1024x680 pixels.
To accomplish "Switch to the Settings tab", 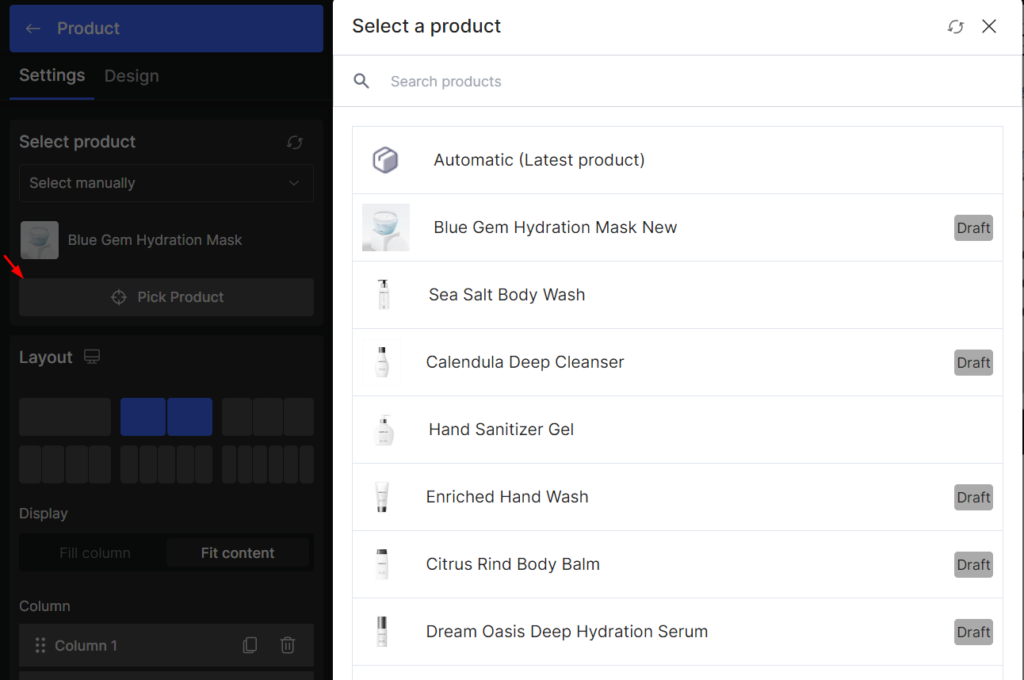I will (x=51, y=75).
